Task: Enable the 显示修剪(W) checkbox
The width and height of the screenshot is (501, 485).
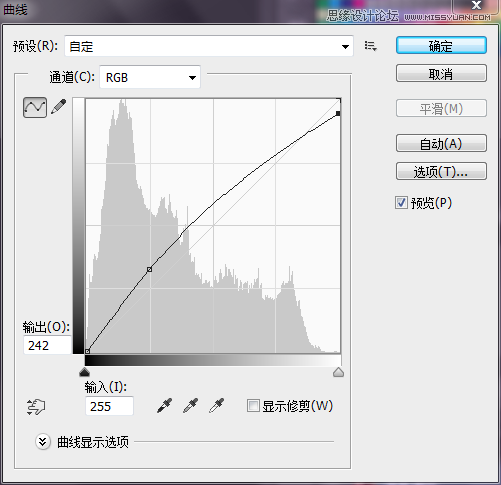Action: coord(253,406)
